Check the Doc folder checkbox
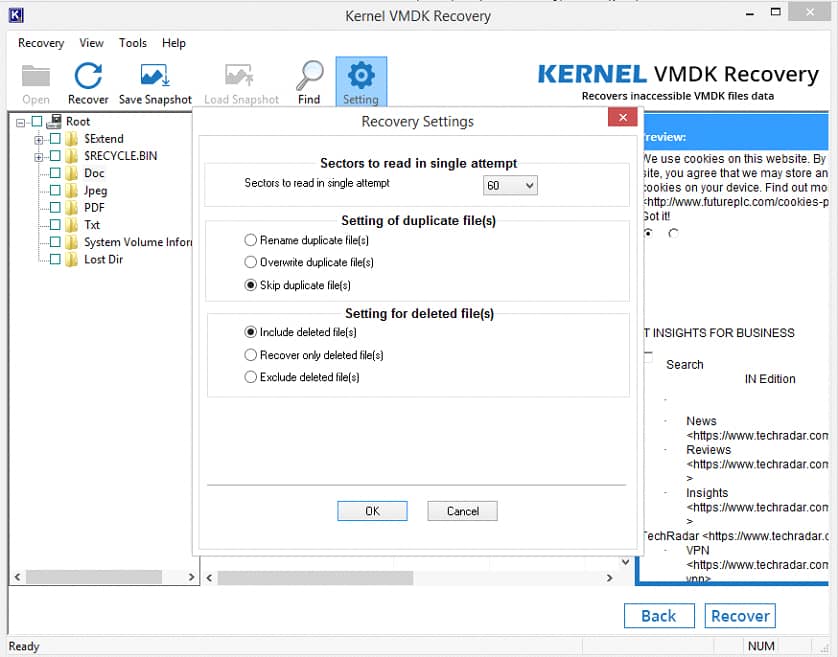The width and height of the screenshot is (838, 657). pos(55,173)
